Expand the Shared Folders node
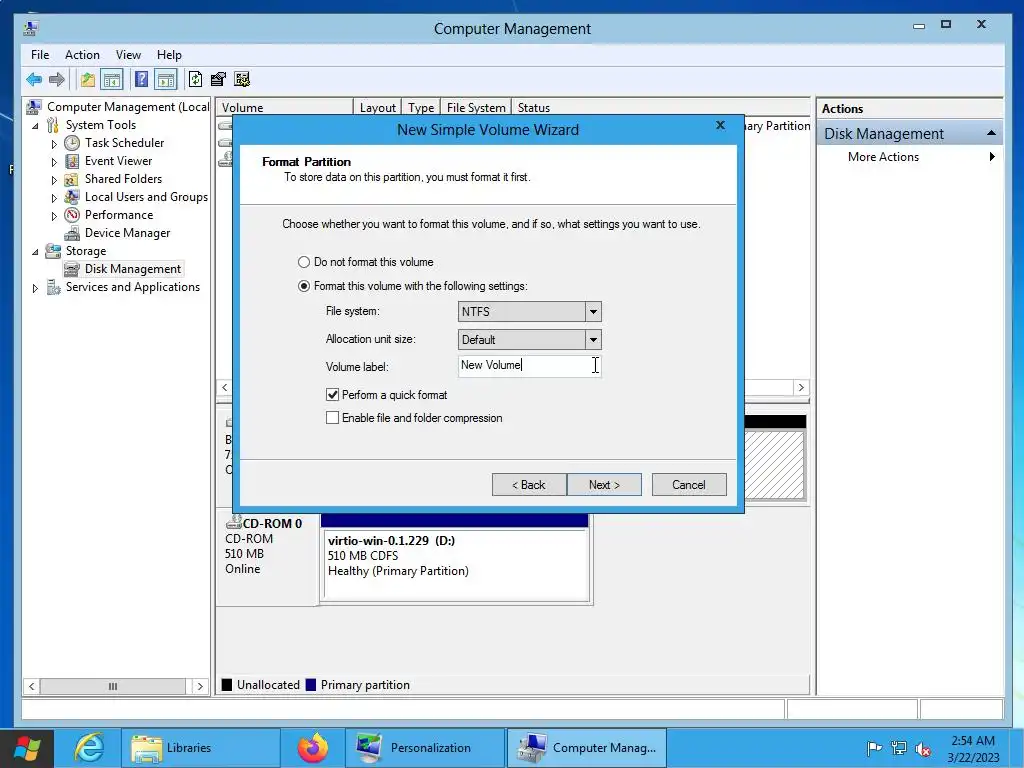Image resolution: width=1024 pixels, height=768 pixels. point(54,180)
